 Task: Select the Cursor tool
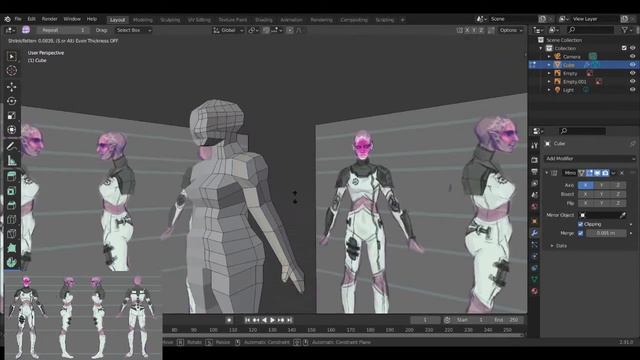click(x=11, y=71)
